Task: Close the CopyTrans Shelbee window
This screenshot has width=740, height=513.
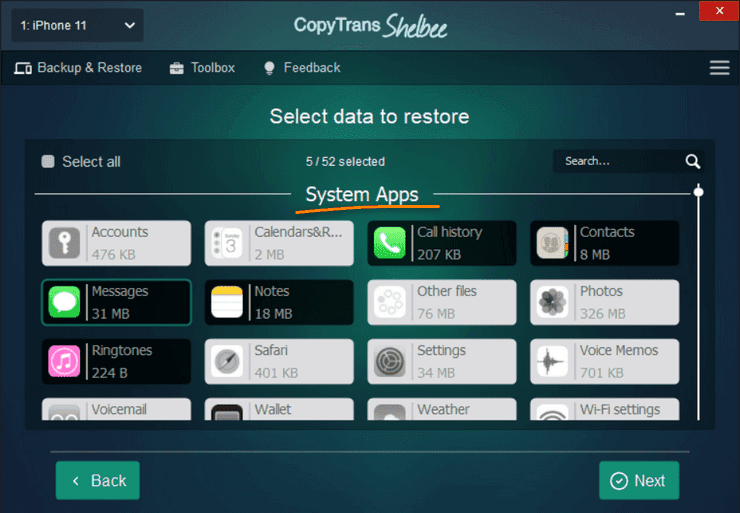Action: point(719,10)
